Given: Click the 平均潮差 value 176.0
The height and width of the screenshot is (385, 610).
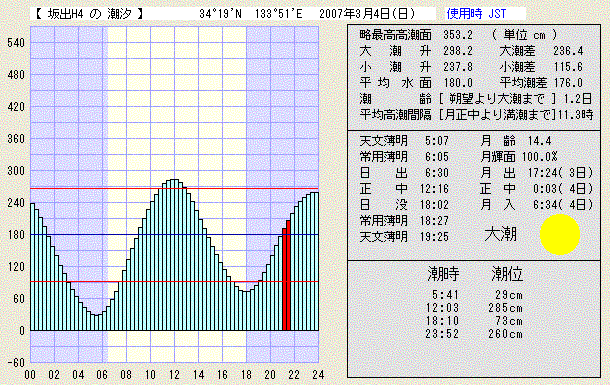Looking at the screenshot, I should coord(568,83).
